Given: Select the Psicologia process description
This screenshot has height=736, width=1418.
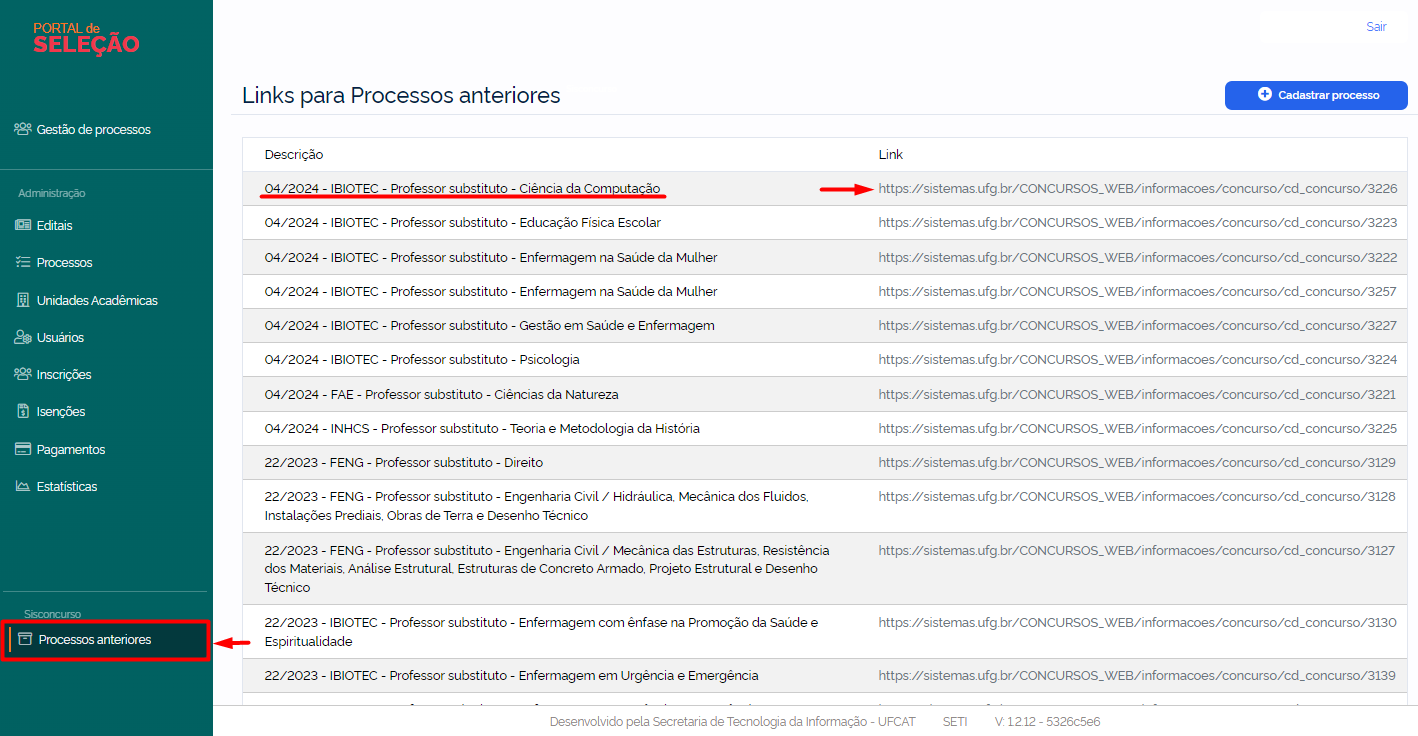Looking at the screenshot, I should pos(422,360).
